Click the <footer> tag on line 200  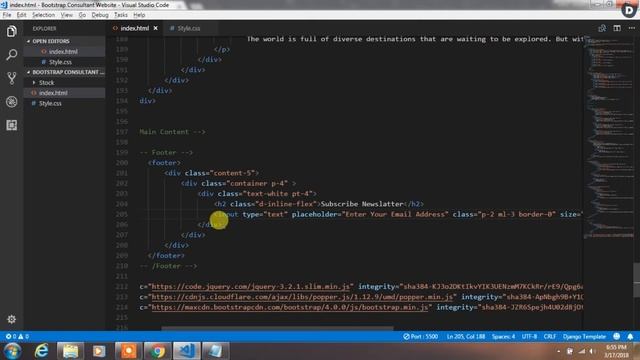click(x=164, y=163)
